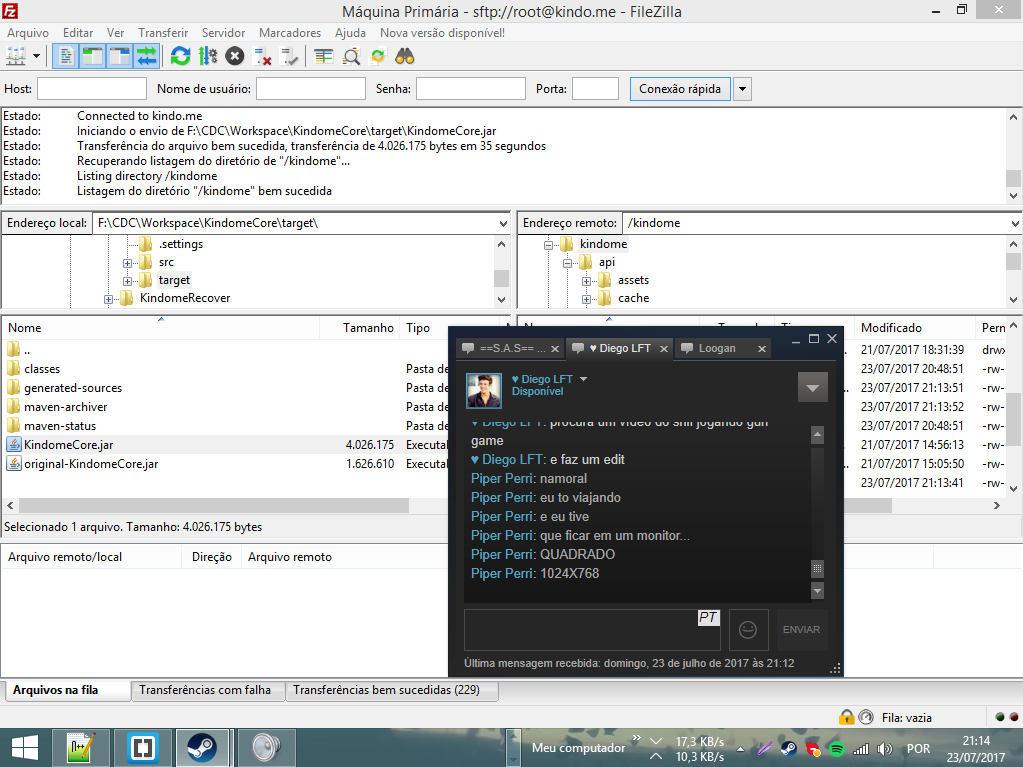1023x767 pixels.
Task: Toggle the local directory tree display
Action: 93,57
